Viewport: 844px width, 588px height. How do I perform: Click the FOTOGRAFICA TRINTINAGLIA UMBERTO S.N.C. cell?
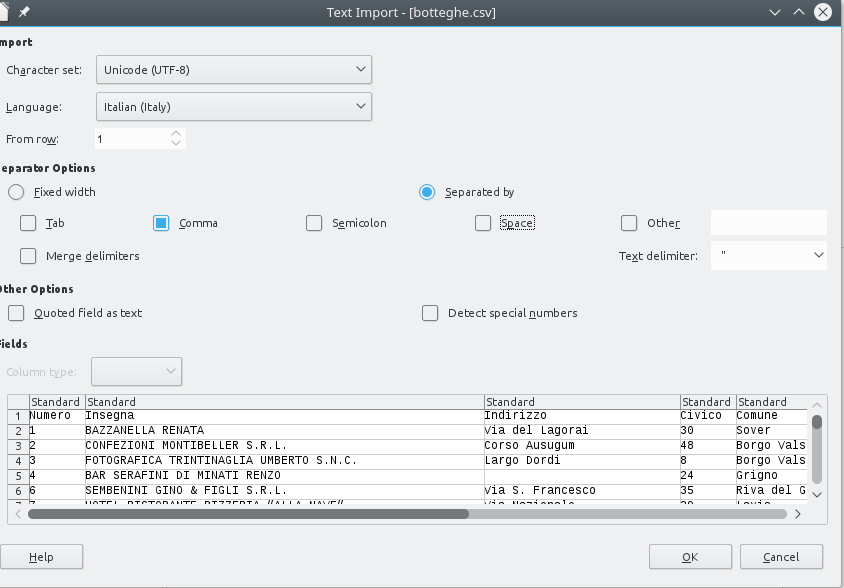(285, 461)
